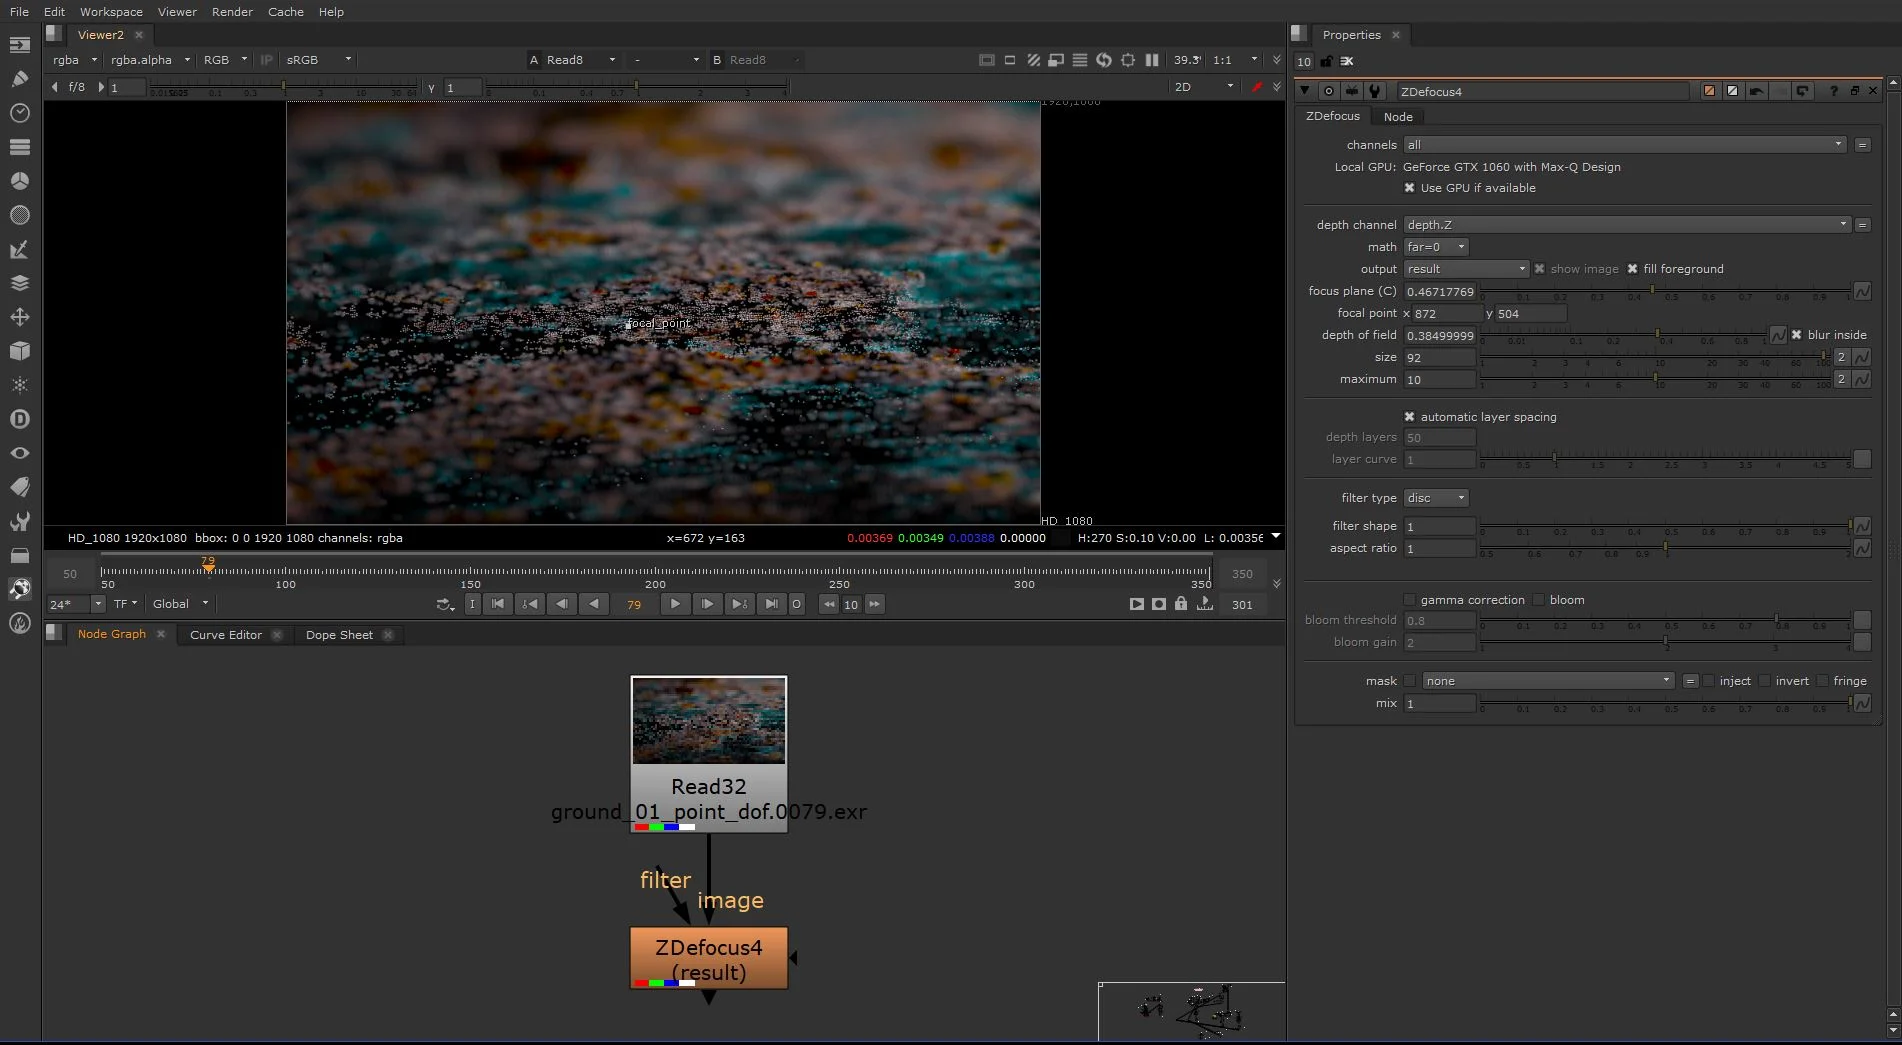The width and height of the screenshot is (1902, 1045).
Task: Click the aspect ratio slider
Action: pos(1665,548)
